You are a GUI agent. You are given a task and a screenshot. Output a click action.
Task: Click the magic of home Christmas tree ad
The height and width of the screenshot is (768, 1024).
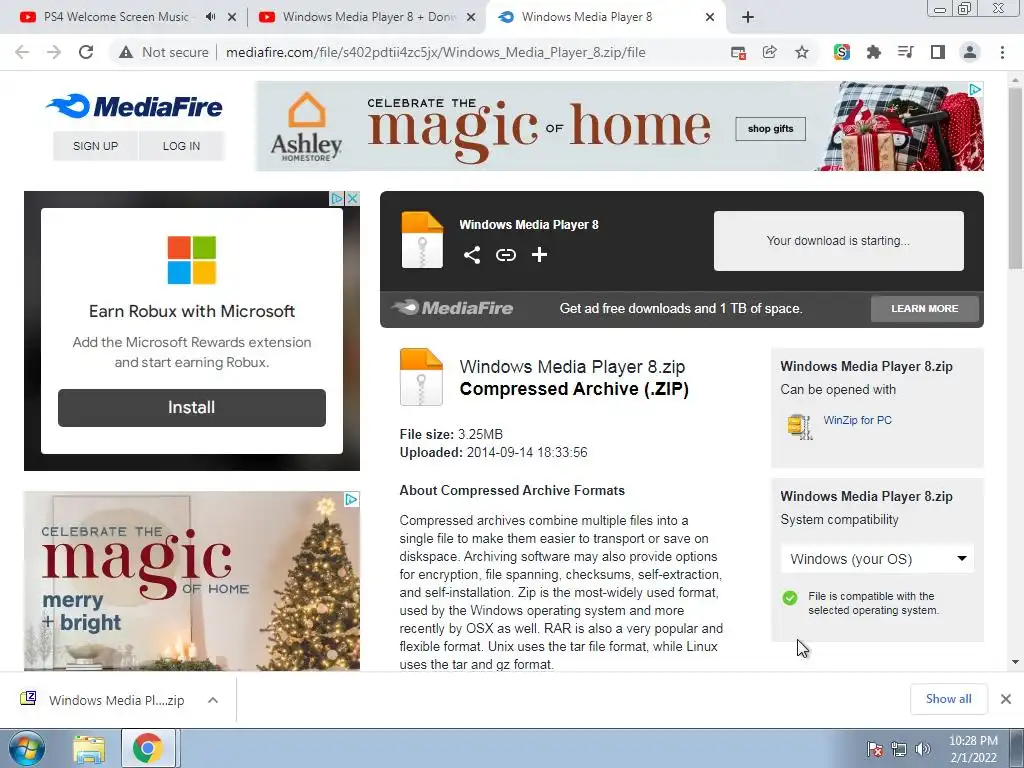tap(191, 581)
